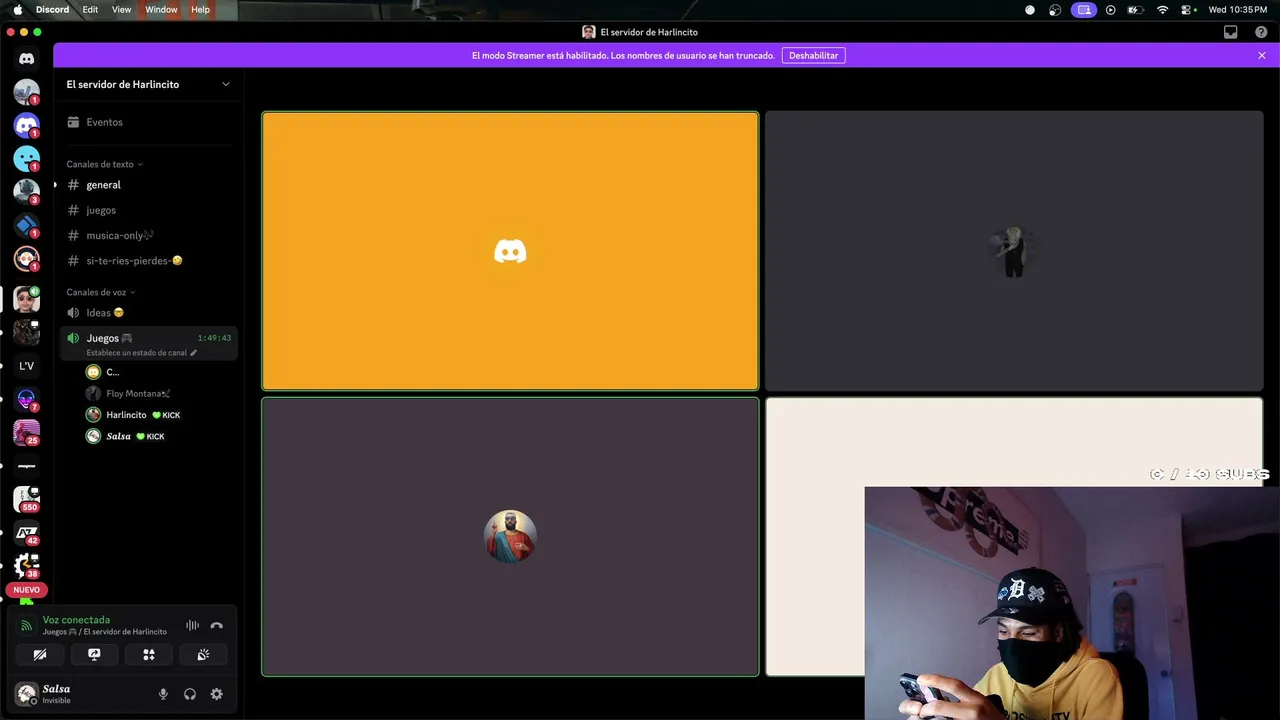This screenshot has width=1280, height=720.
Task: Share your screen button
Action: click(94, 655)
